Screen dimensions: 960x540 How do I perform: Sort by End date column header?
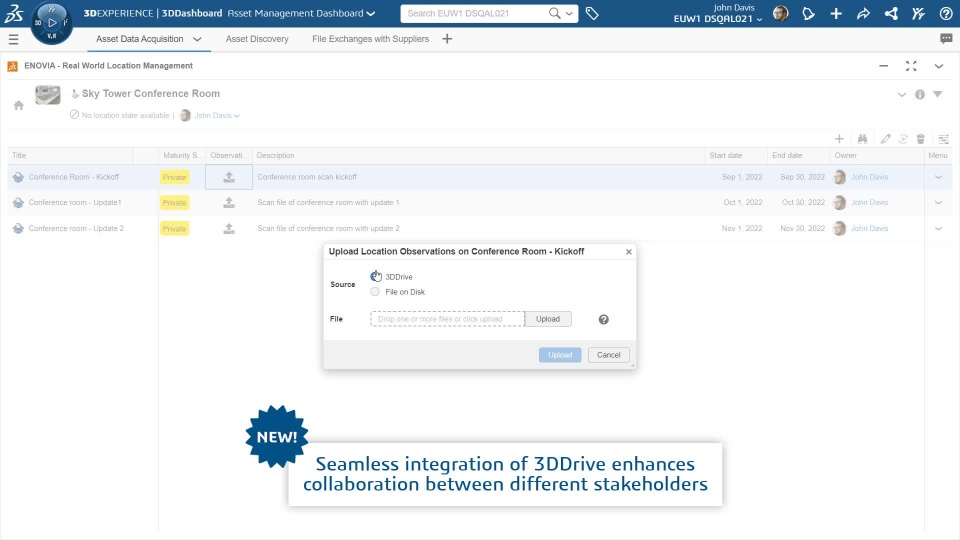(x=787, y=156)
